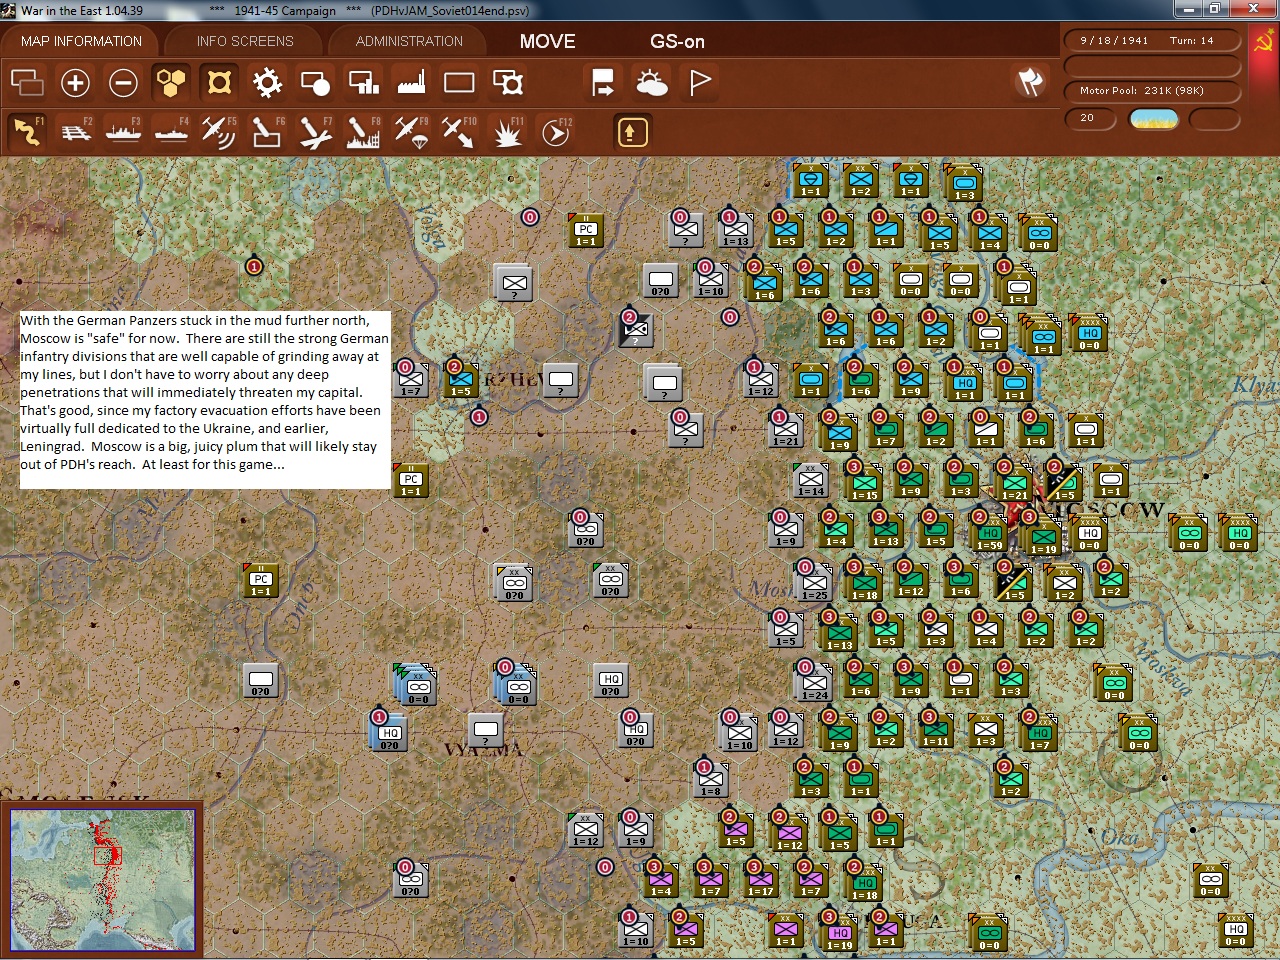The height and width of the screenshot is (960, 1280).
Task: Click the minimap overview in the corner
Action: tap(102, 880)
